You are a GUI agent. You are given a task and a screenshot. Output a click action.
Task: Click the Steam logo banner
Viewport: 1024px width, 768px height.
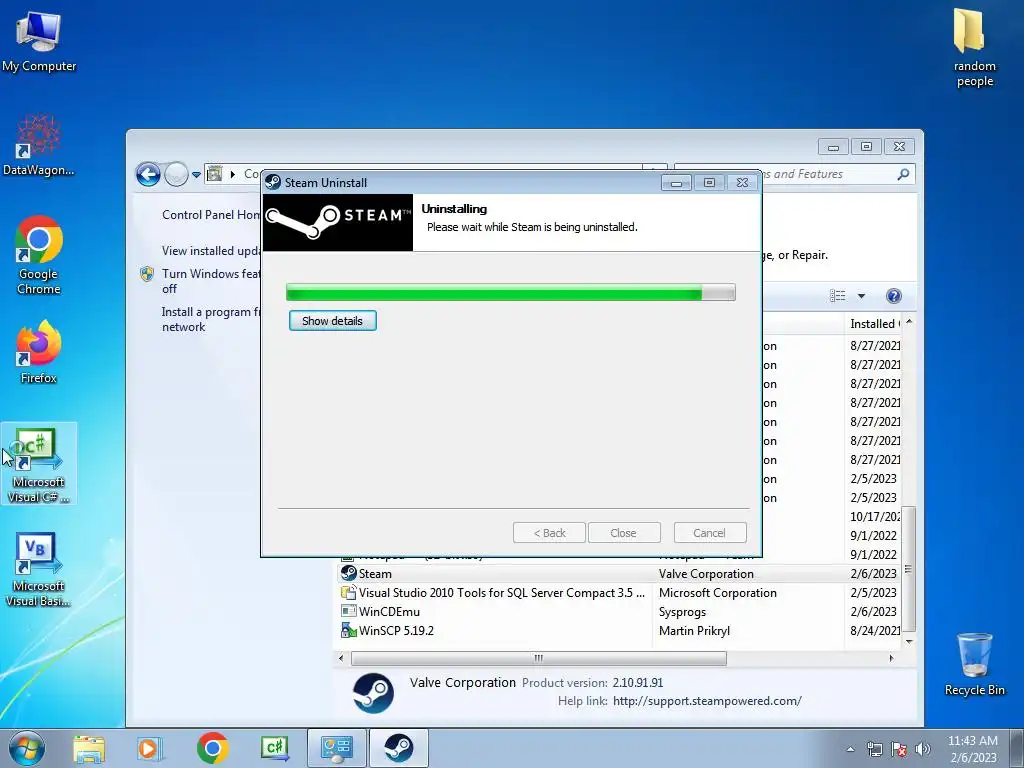coord(338,222)
